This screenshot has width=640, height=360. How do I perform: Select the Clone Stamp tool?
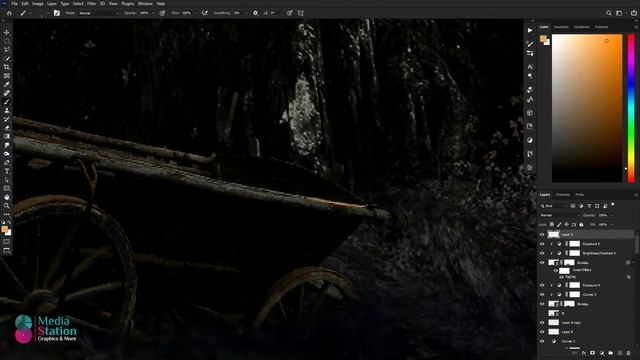(7, 110)
